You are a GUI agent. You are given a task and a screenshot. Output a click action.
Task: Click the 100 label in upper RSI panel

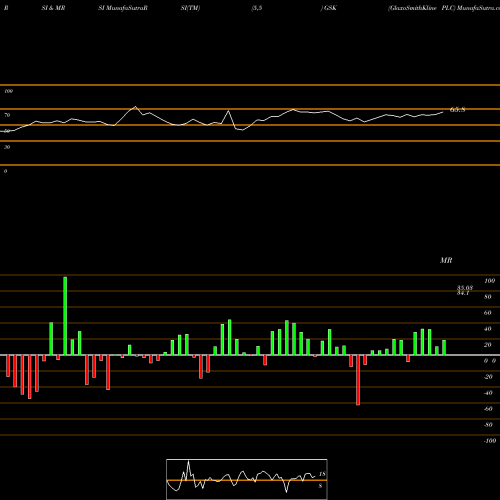pos(8,91)
